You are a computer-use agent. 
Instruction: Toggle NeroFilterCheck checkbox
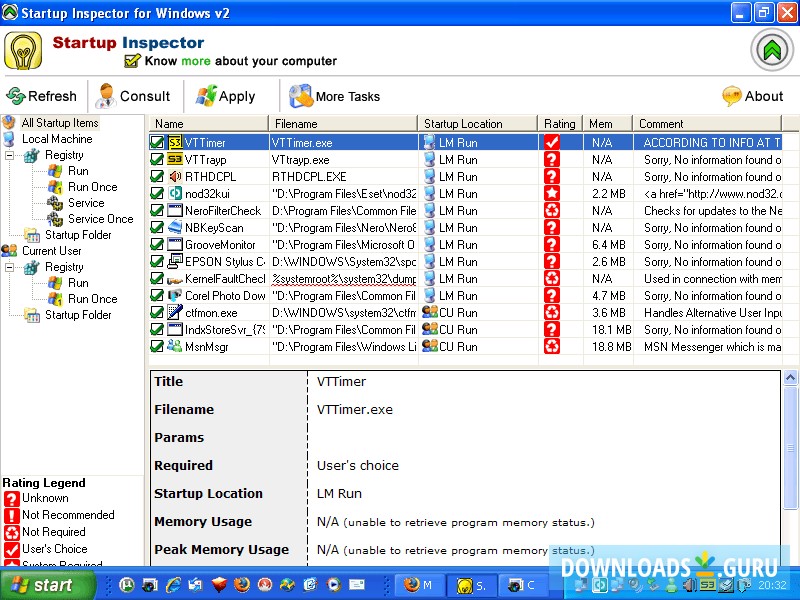click(x=157, y=211)
